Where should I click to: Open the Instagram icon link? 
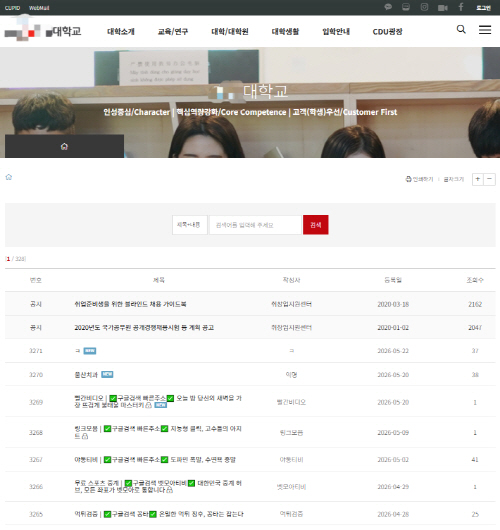(424, 7)
